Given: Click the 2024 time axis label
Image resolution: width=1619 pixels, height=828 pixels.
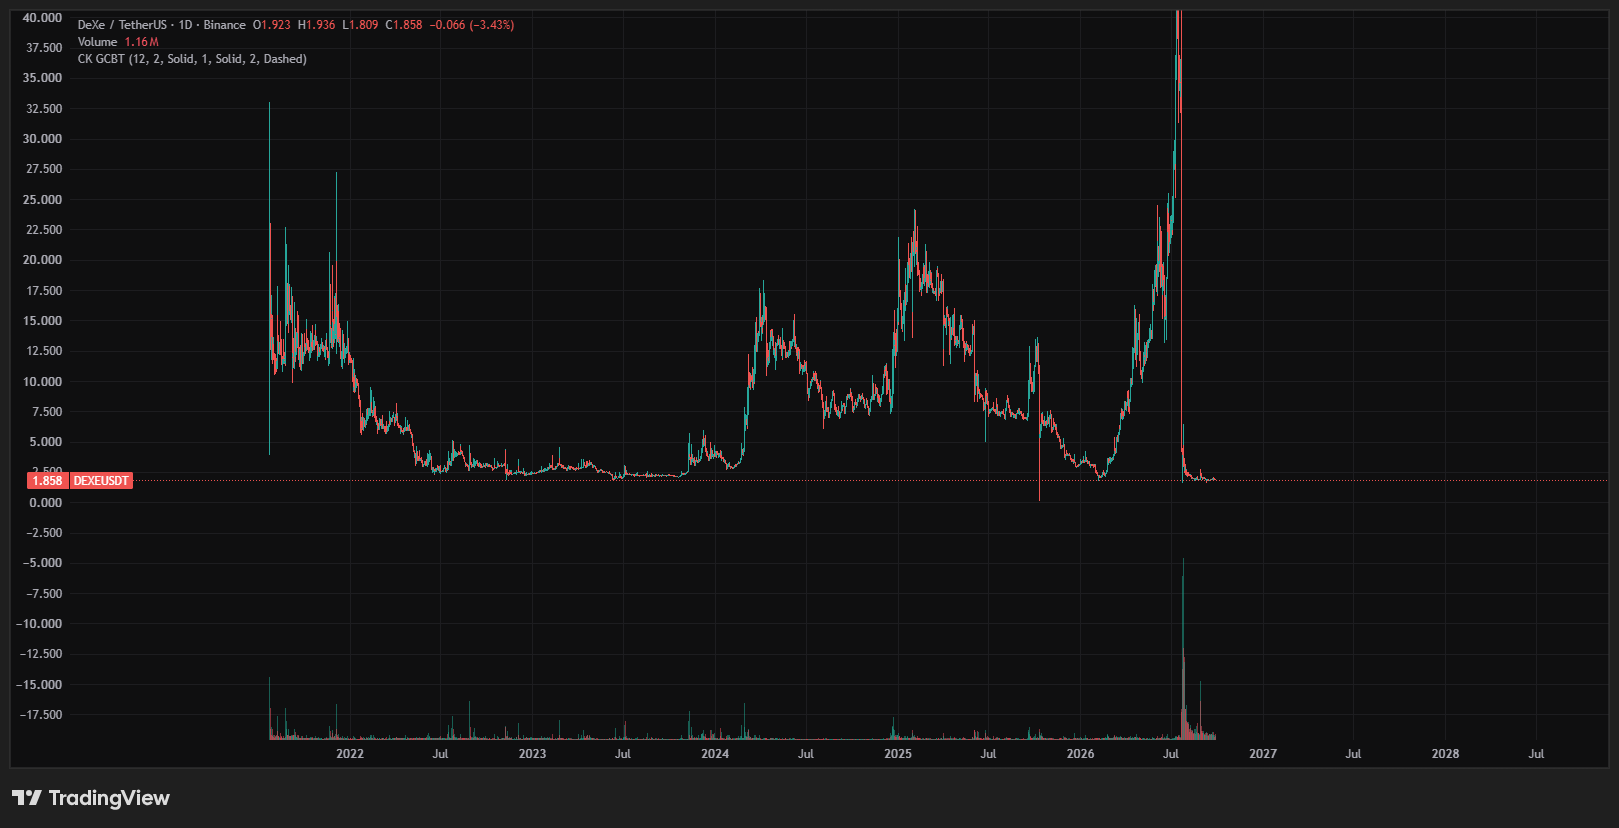Looking at the screenshot, I should tap(715, 754).
